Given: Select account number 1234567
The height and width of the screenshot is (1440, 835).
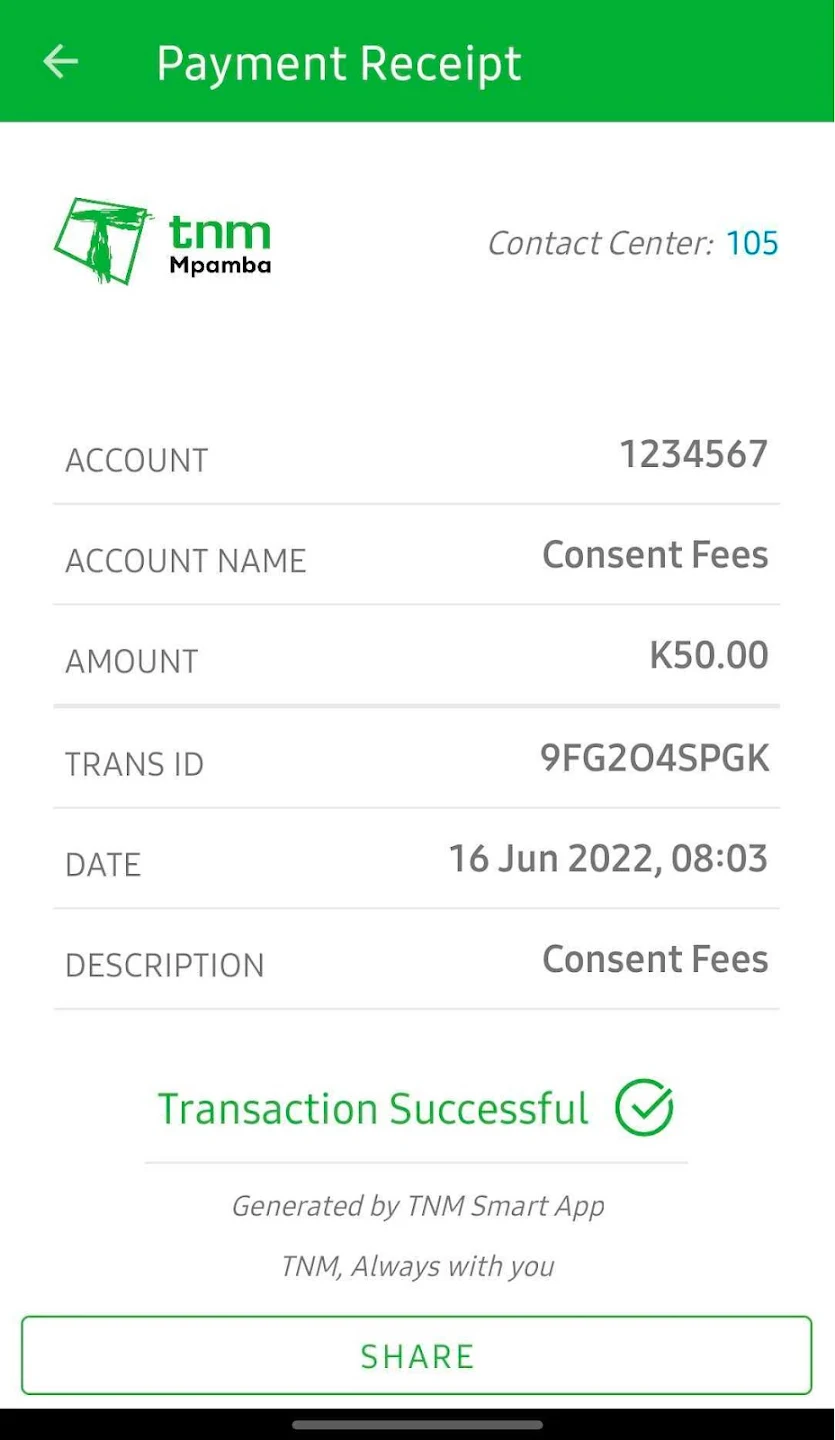Looking at the screenshot, I should [694, 455].
